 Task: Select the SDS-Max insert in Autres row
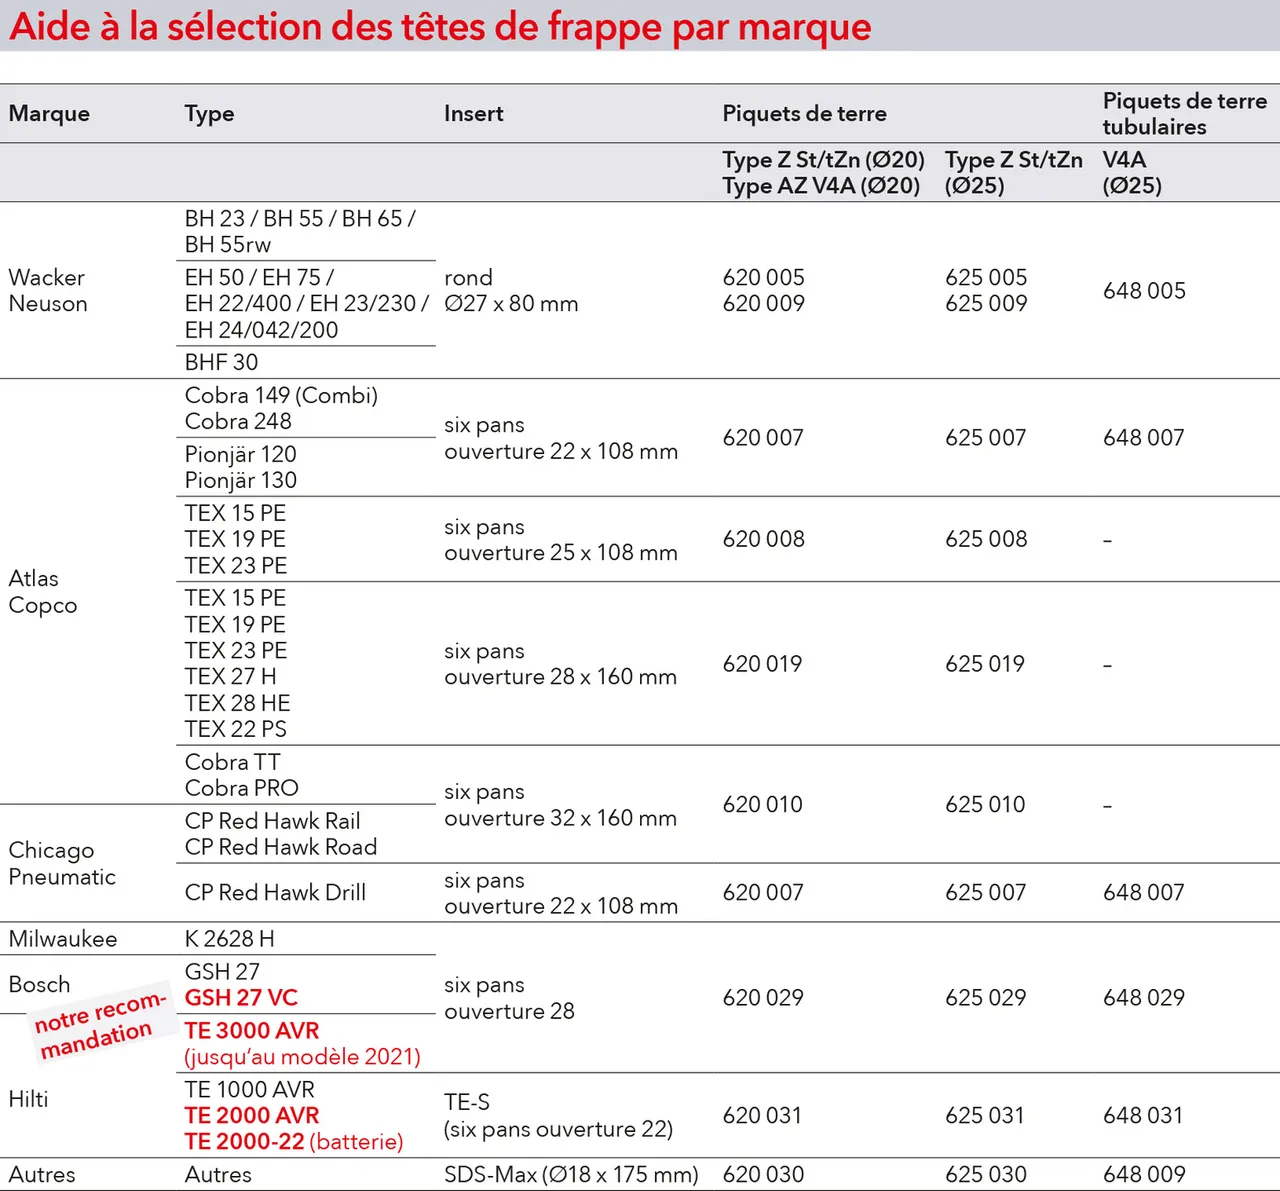571,1175
